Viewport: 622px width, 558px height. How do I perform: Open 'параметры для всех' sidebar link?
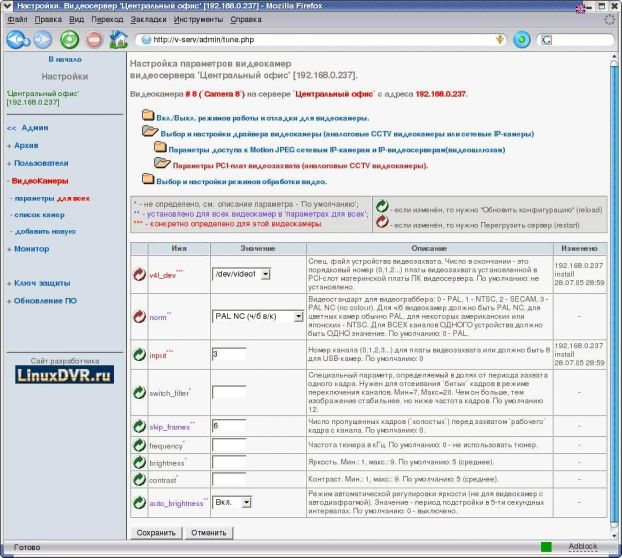point(50,198)
